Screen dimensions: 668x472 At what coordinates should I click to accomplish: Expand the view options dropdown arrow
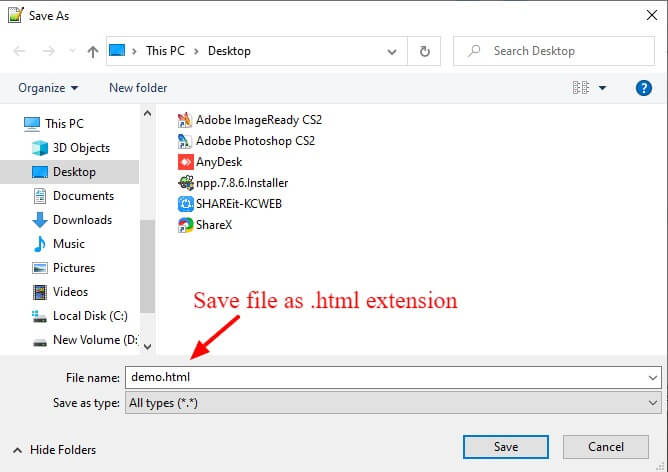pyautogui.click(x=602, y=88)
